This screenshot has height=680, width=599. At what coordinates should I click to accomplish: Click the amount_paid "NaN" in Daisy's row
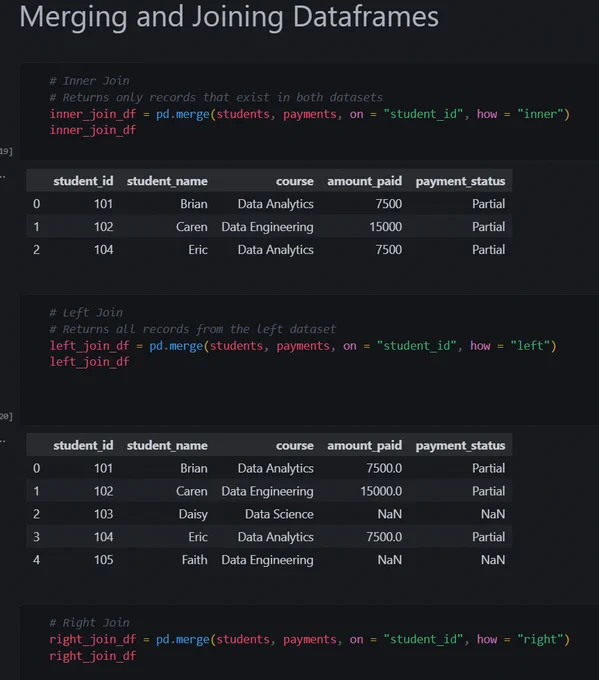coord(390,514)
